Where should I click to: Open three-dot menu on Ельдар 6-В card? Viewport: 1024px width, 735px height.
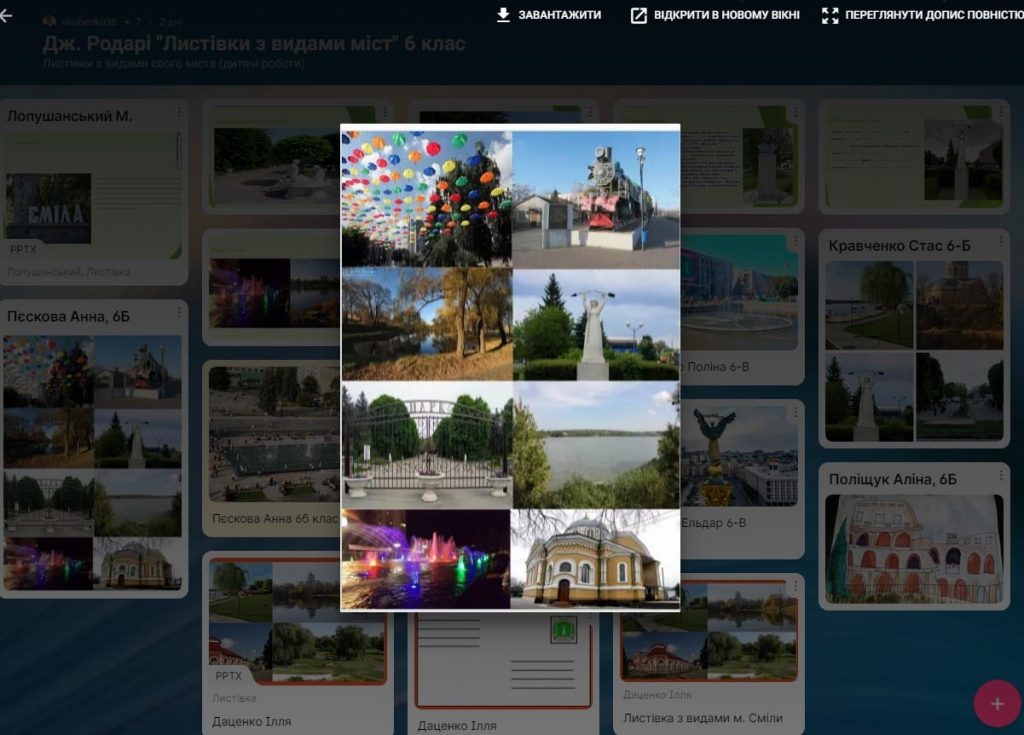point(795,412)
